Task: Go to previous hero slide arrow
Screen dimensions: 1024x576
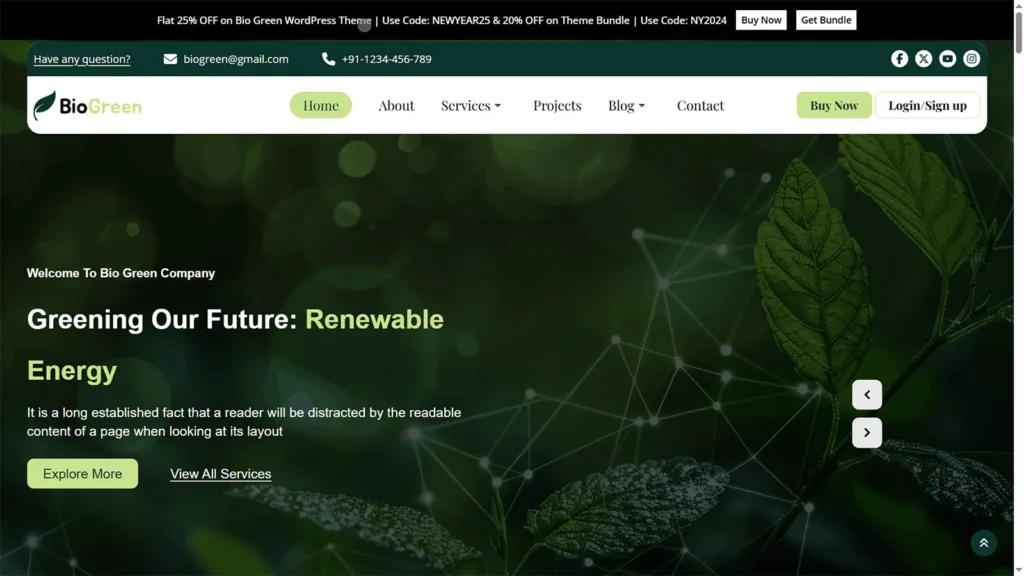Action: pos(867,394)
